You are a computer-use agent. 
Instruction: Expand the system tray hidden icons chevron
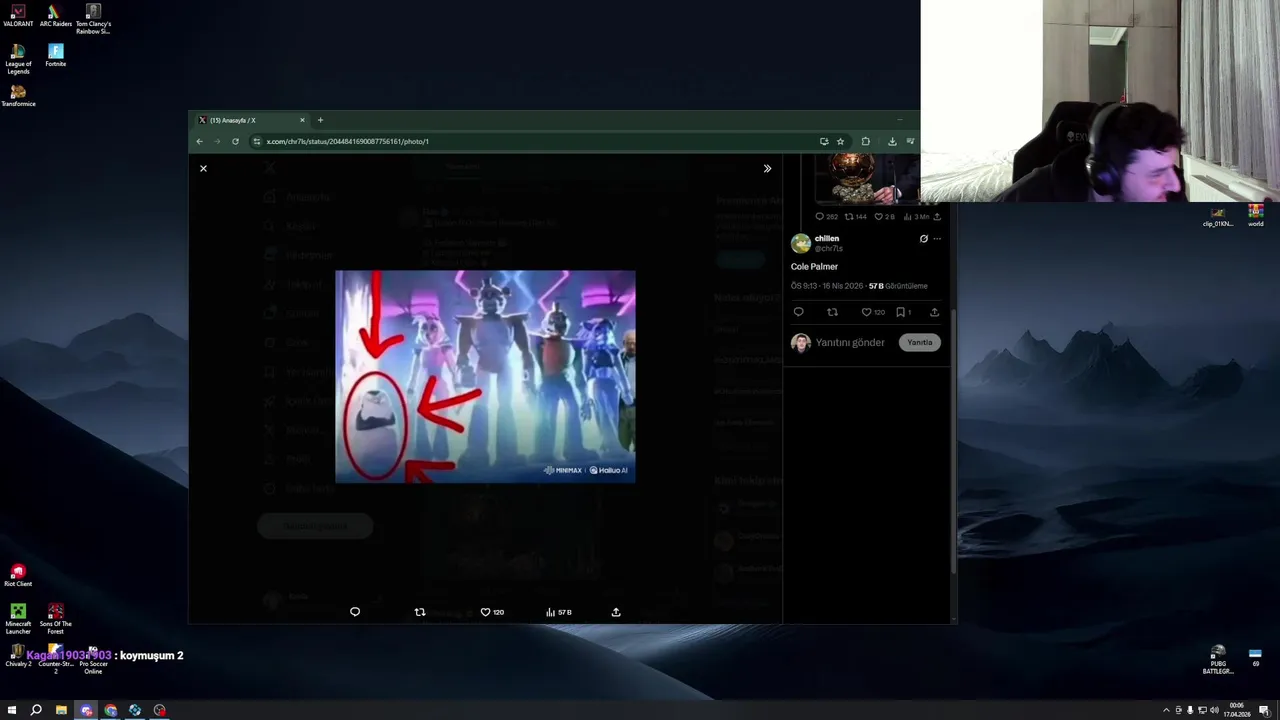pos(1166,710)
